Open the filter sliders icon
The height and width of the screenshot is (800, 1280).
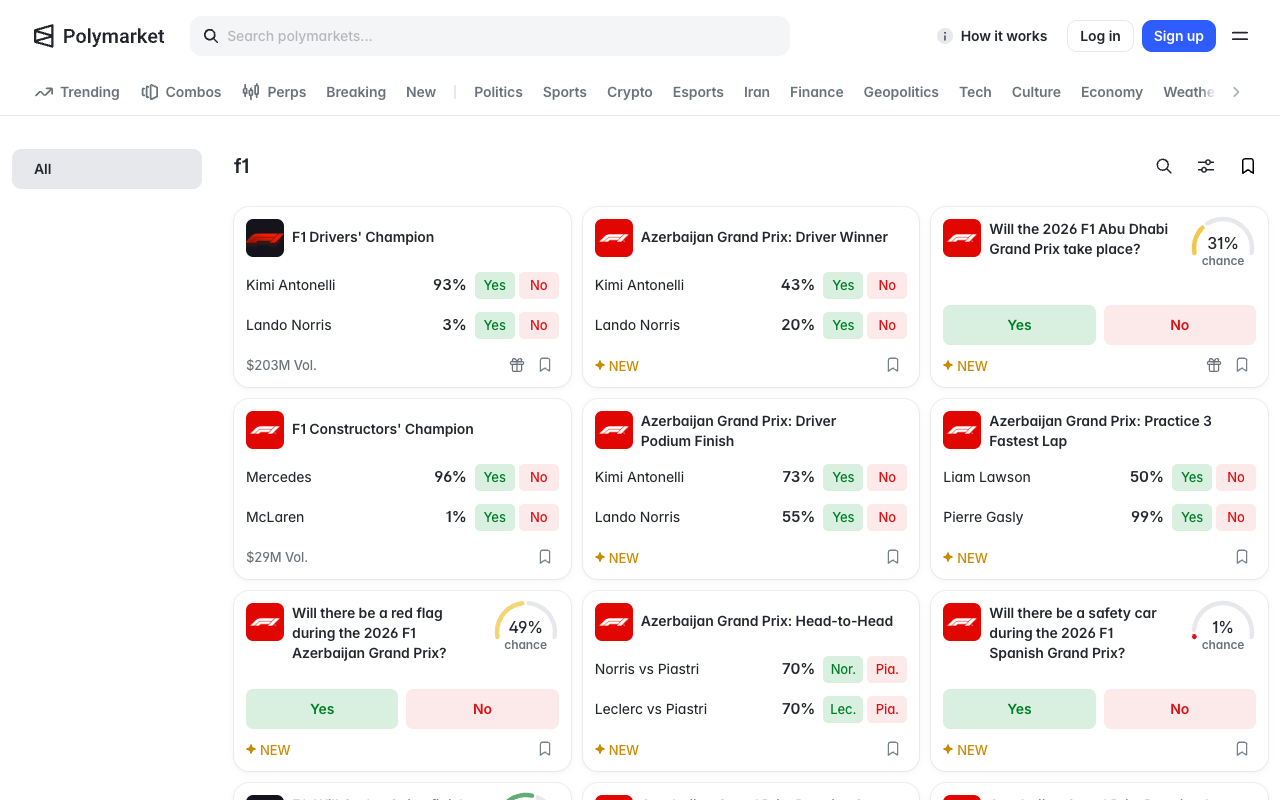pos(1206,166)
